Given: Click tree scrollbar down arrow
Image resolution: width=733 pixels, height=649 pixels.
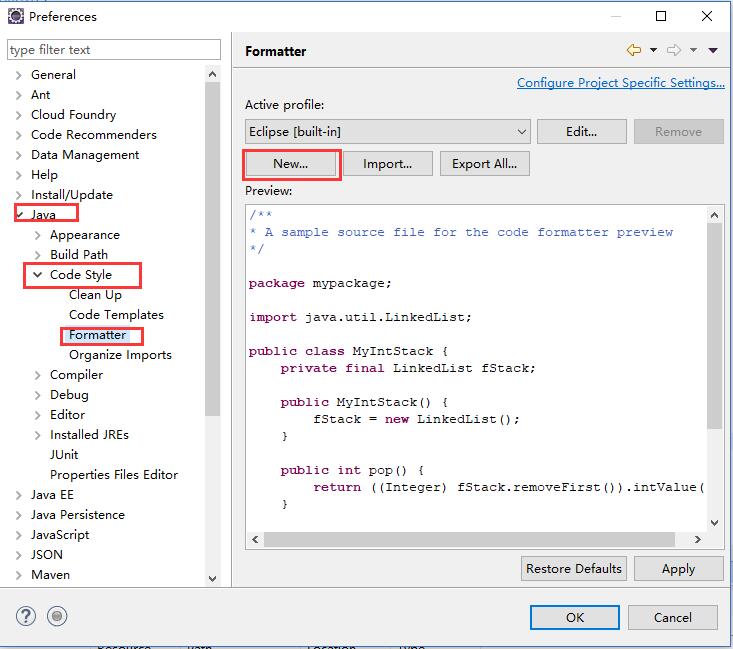Looking at the screenshot, I should point(212,578).
